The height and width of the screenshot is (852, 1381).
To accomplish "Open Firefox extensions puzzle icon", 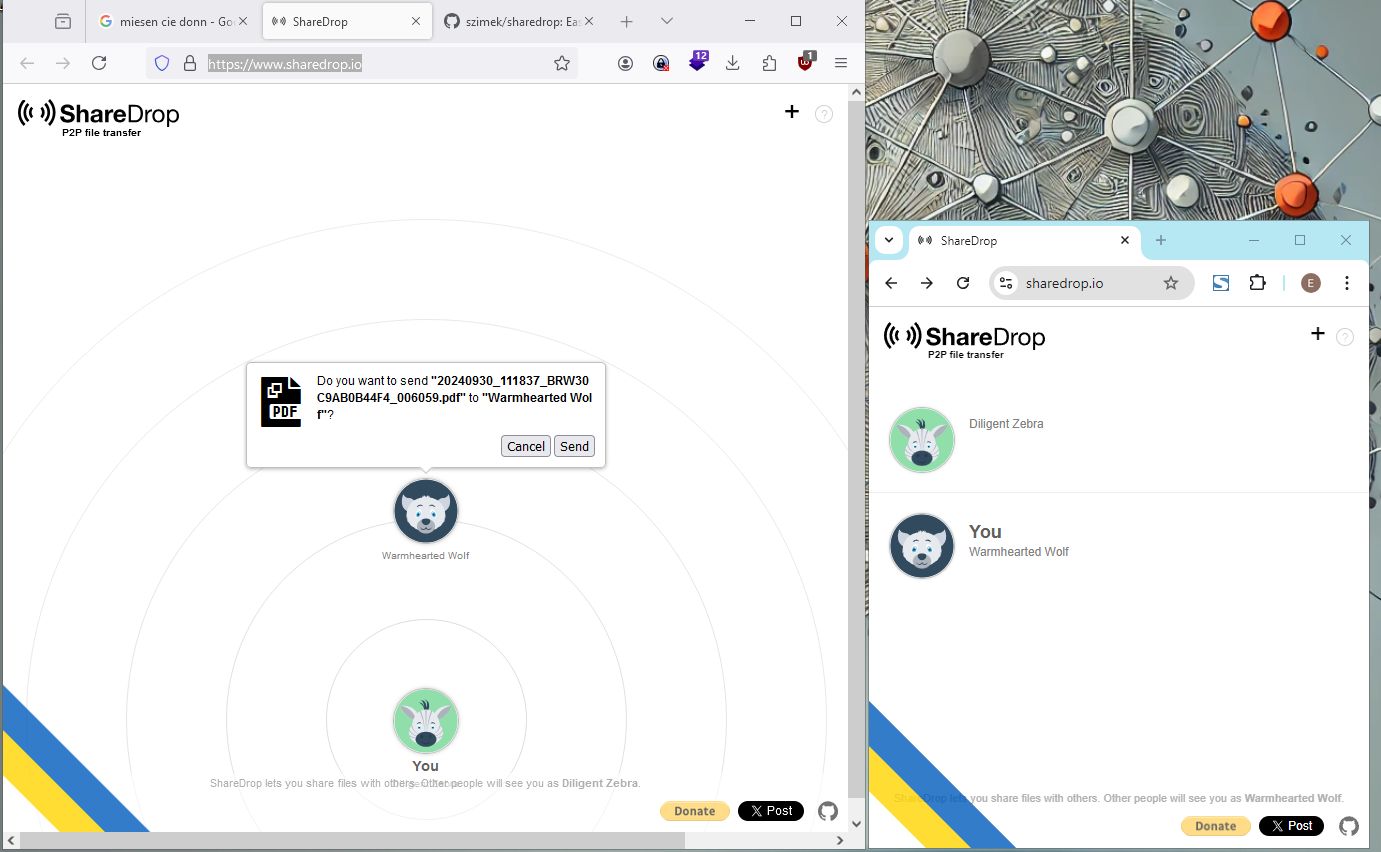I will coord(769,63).
